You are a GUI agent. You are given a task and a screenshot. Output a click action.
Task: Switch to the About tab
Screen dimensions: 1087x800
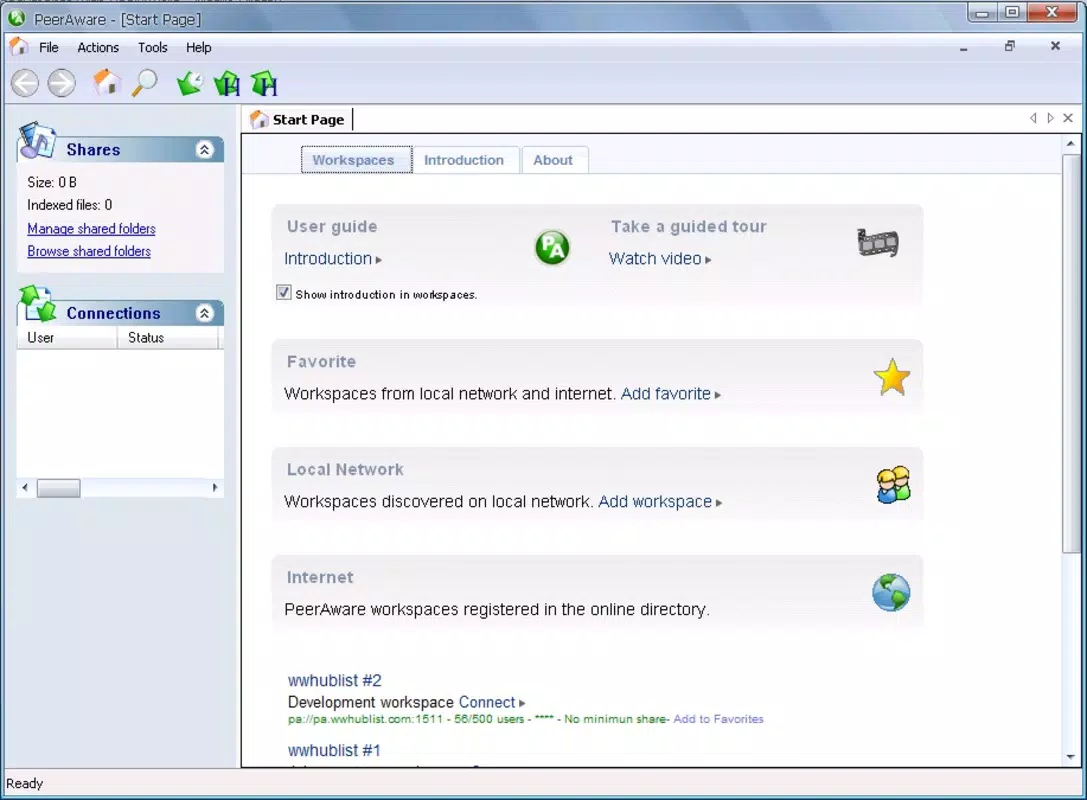[x=554, y=160]
